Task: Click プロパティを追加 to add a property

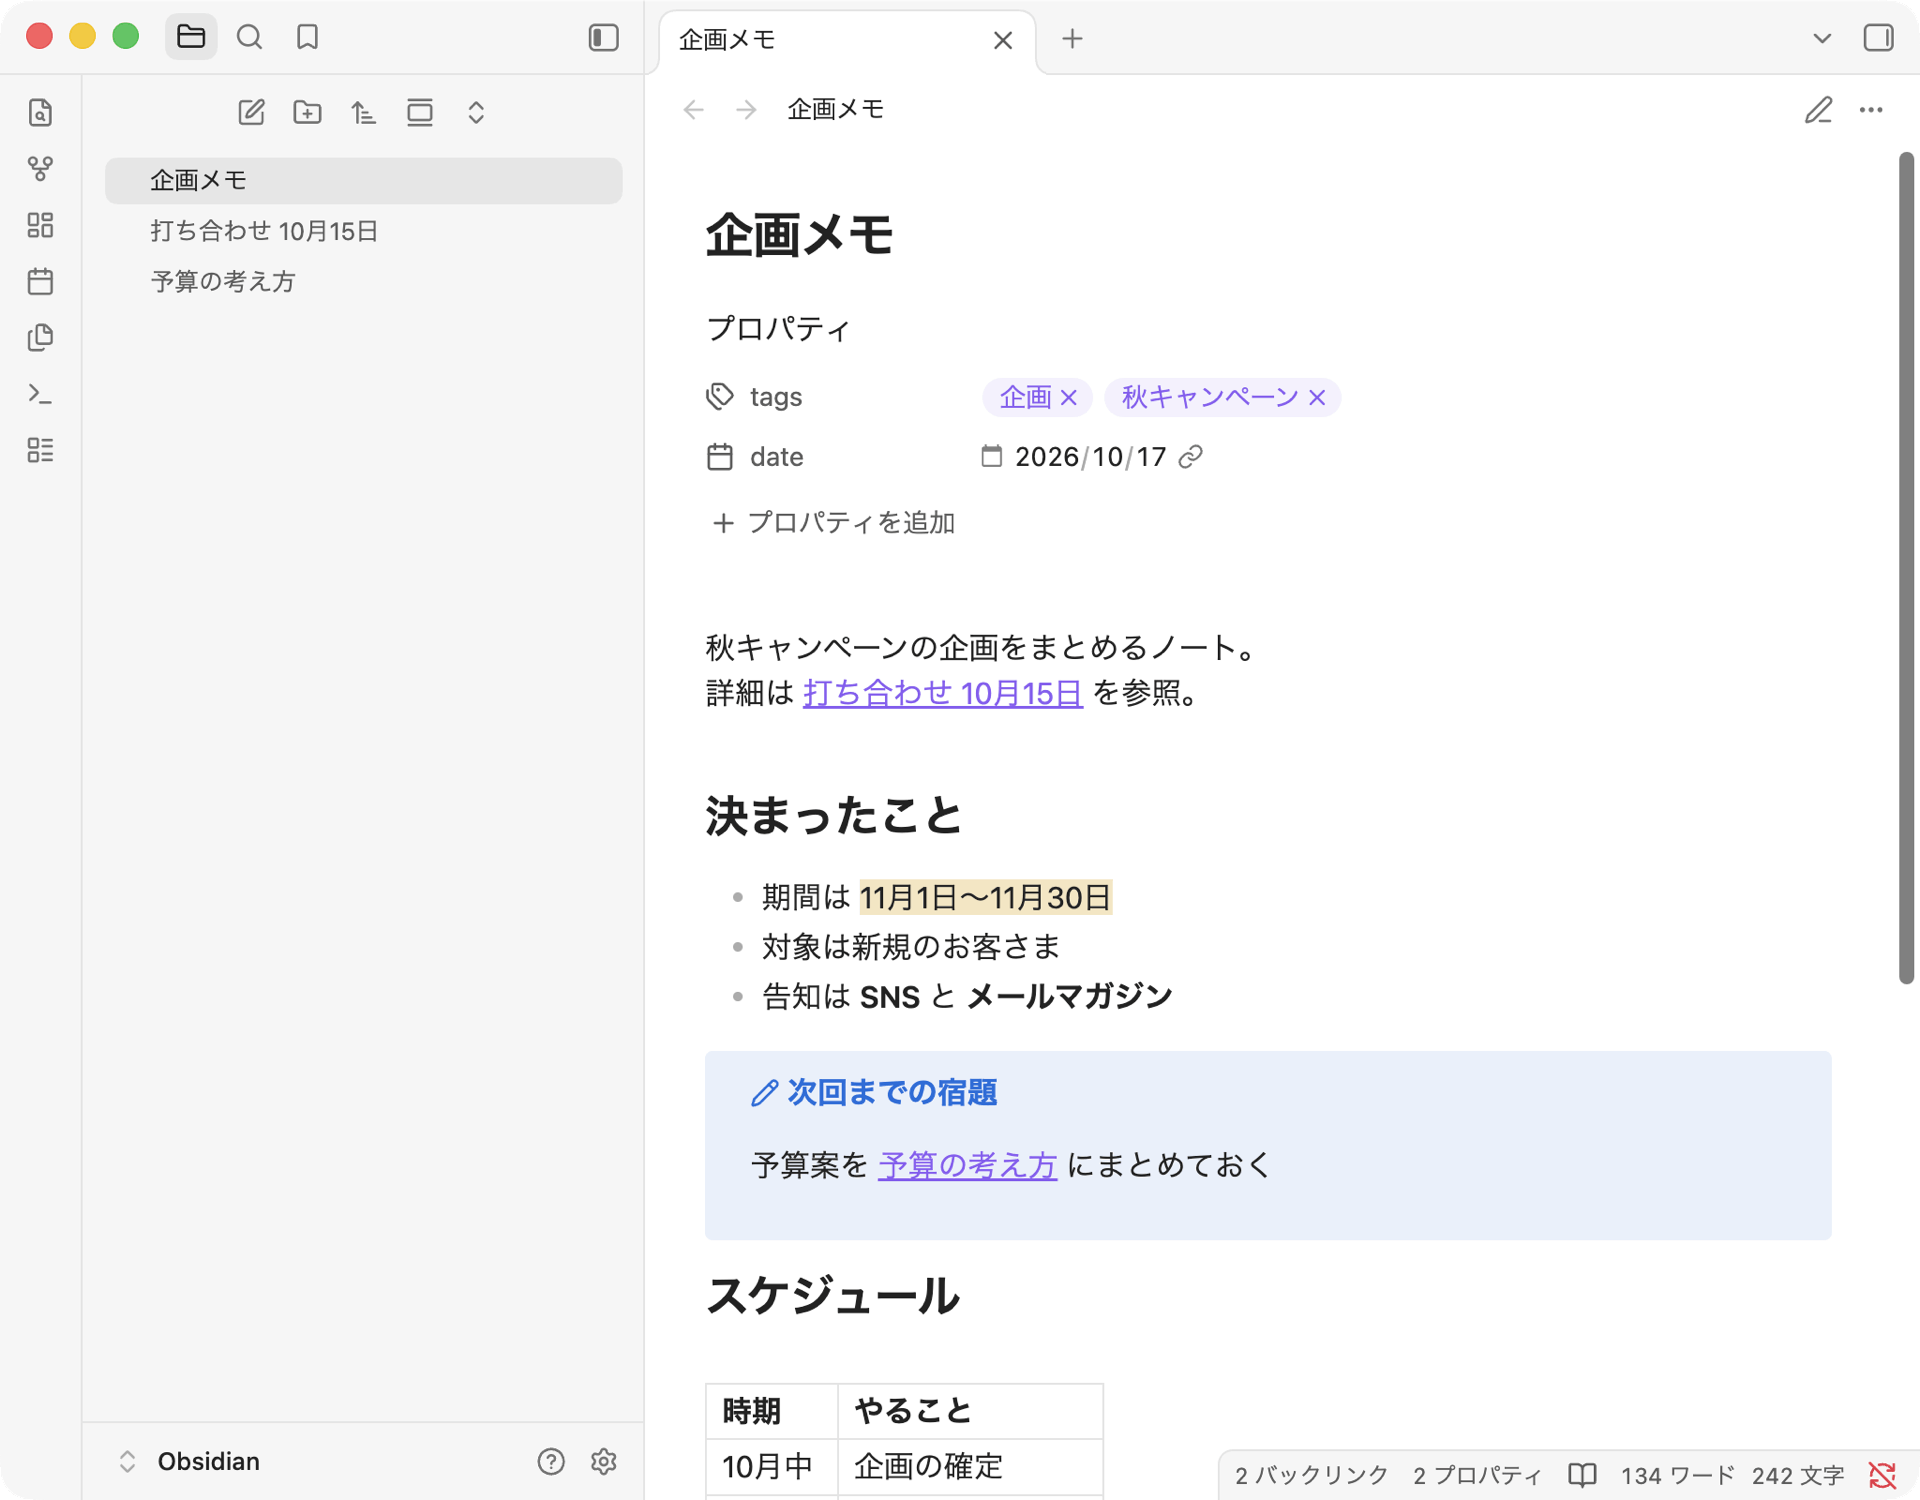Action: coord(833,523)
